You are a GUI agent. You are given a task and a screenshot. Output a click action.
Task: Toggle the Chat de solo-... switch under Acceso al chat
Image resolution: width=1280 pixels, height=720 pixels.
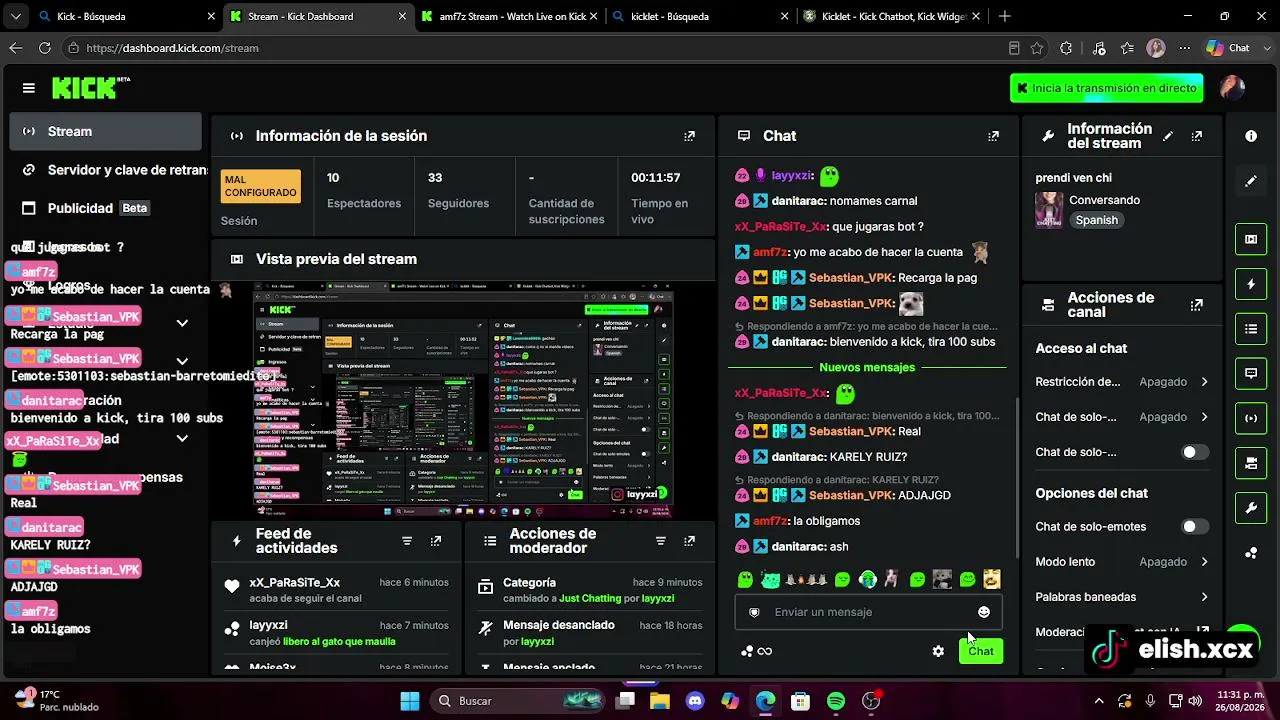click(x=1195, y=452)
